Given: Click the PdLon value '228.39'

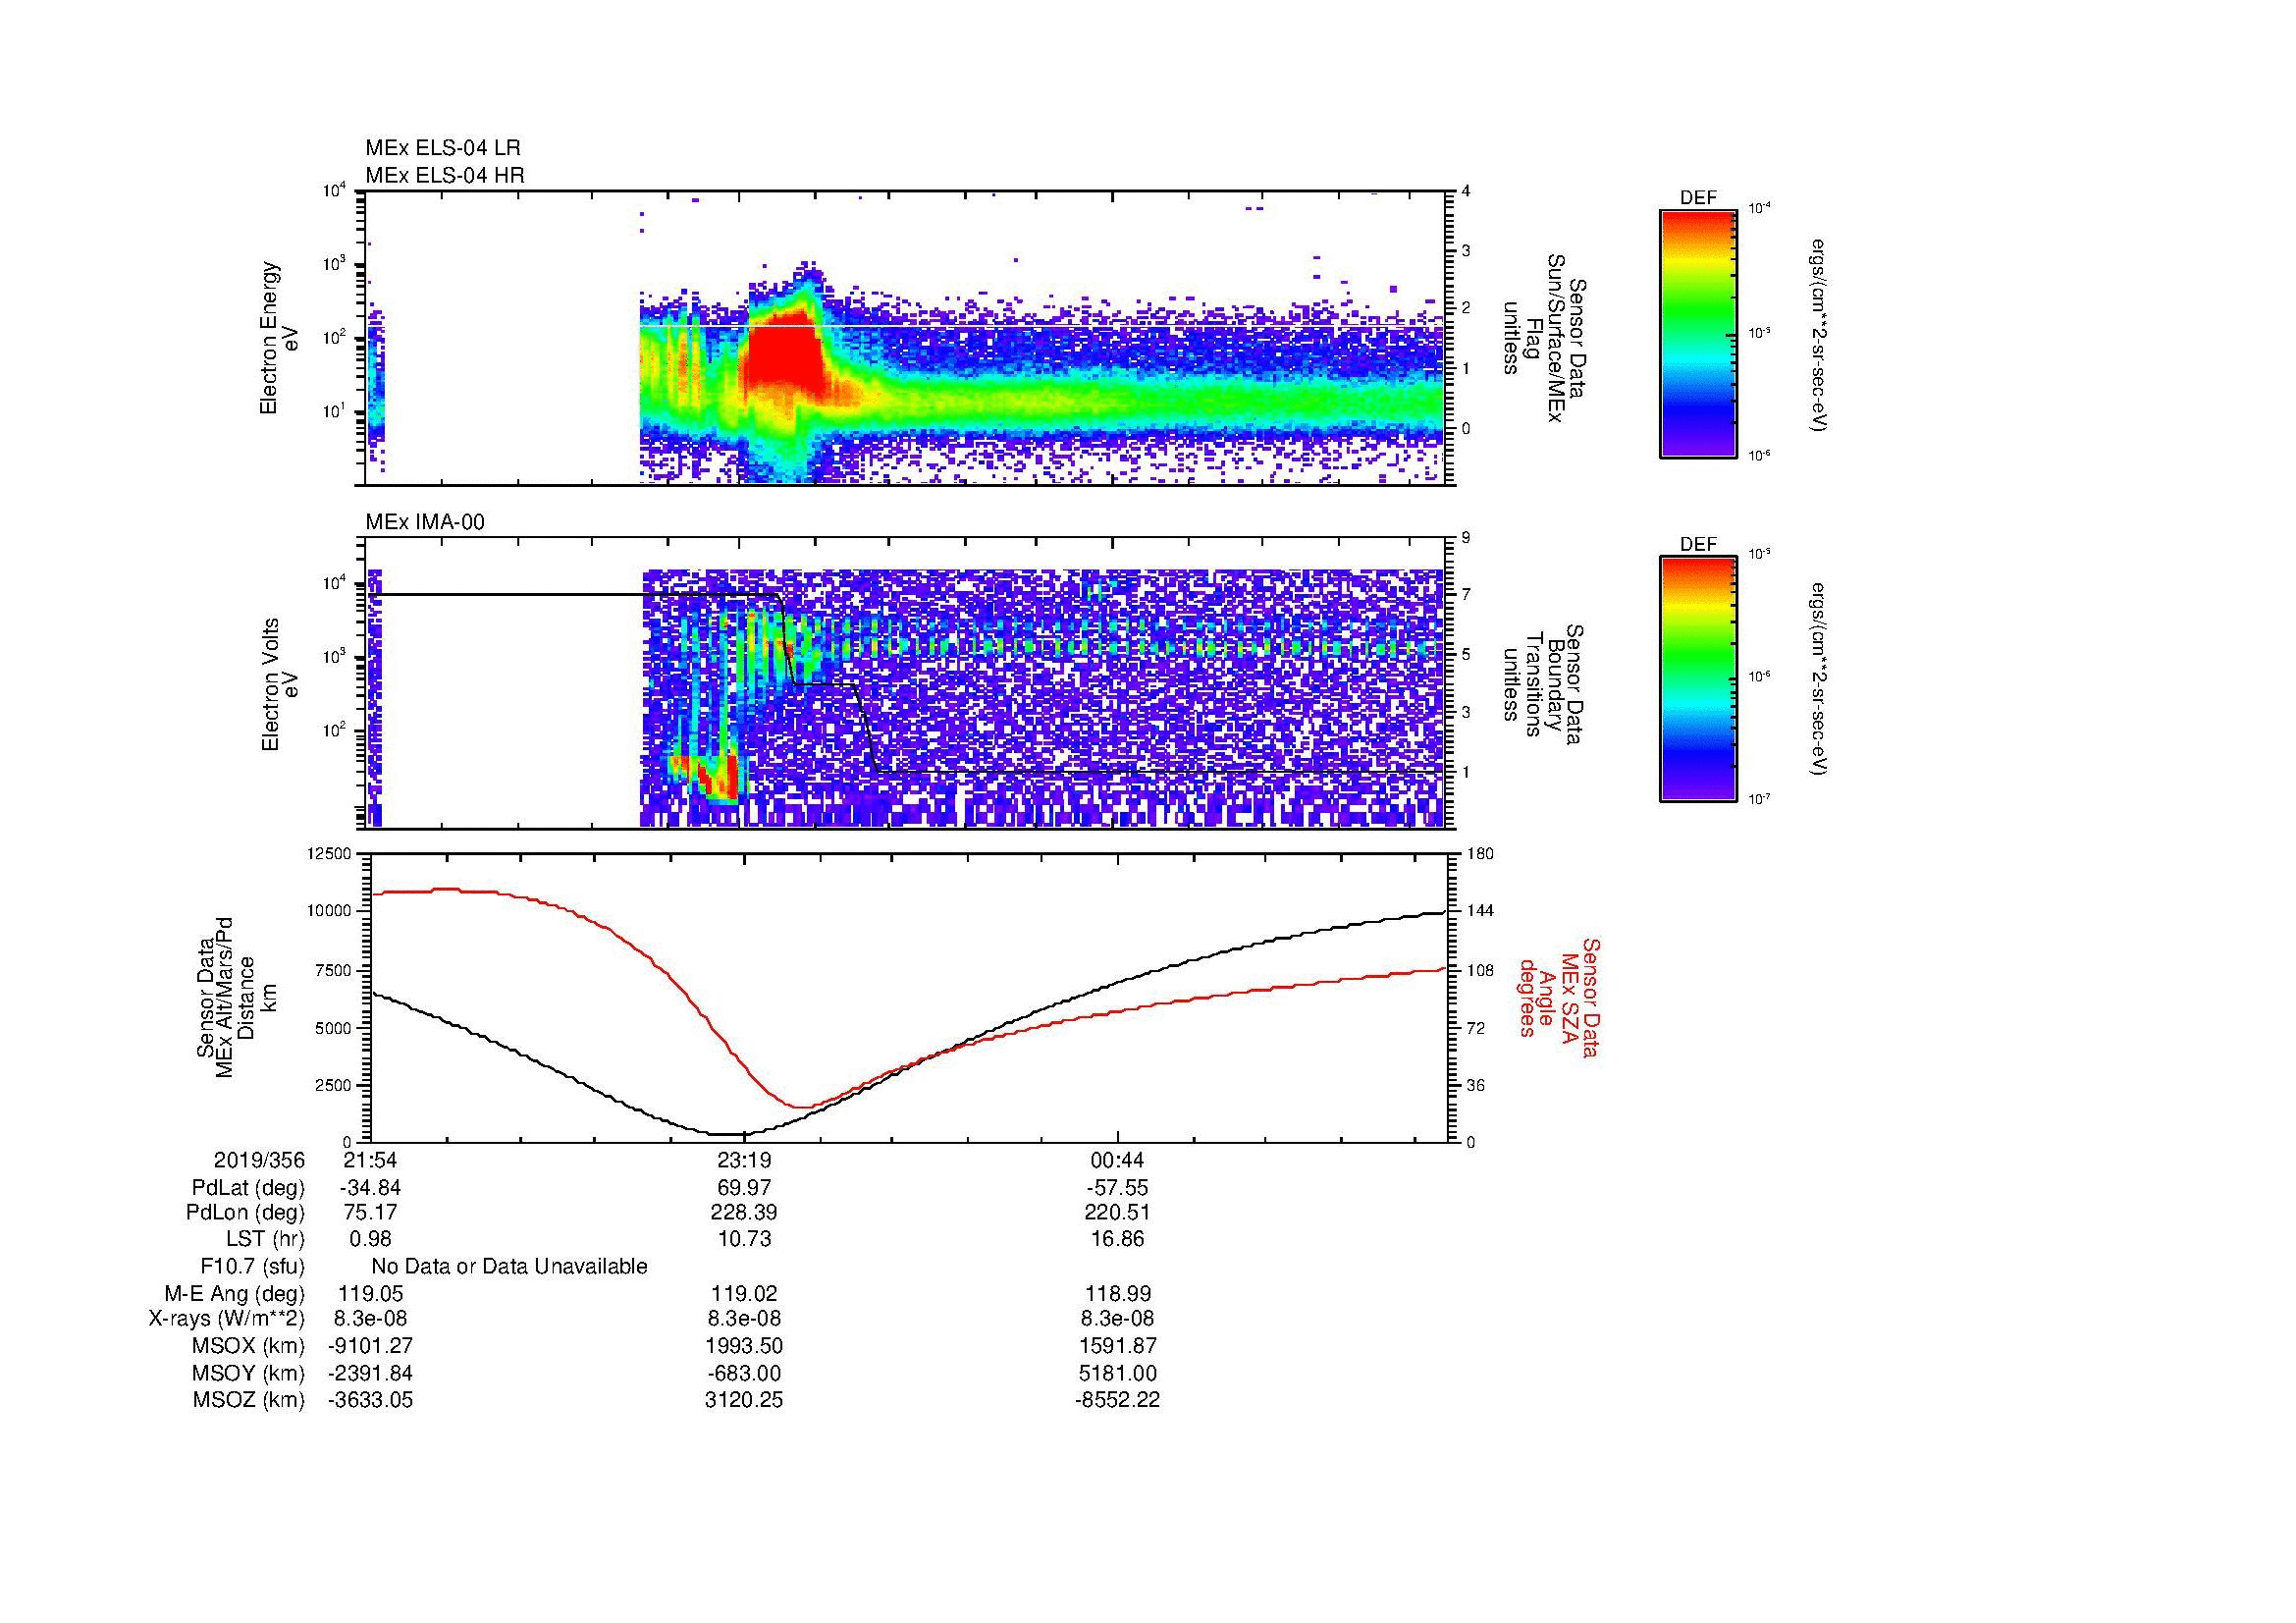Looking at the screenshot, I should tap(744, 1213).
